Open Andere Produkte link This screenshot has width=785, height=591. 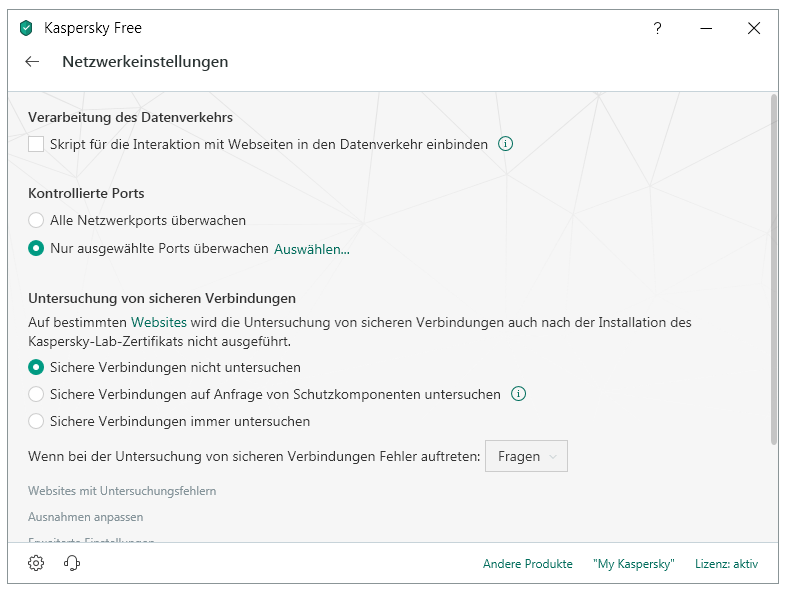(527, 564)
